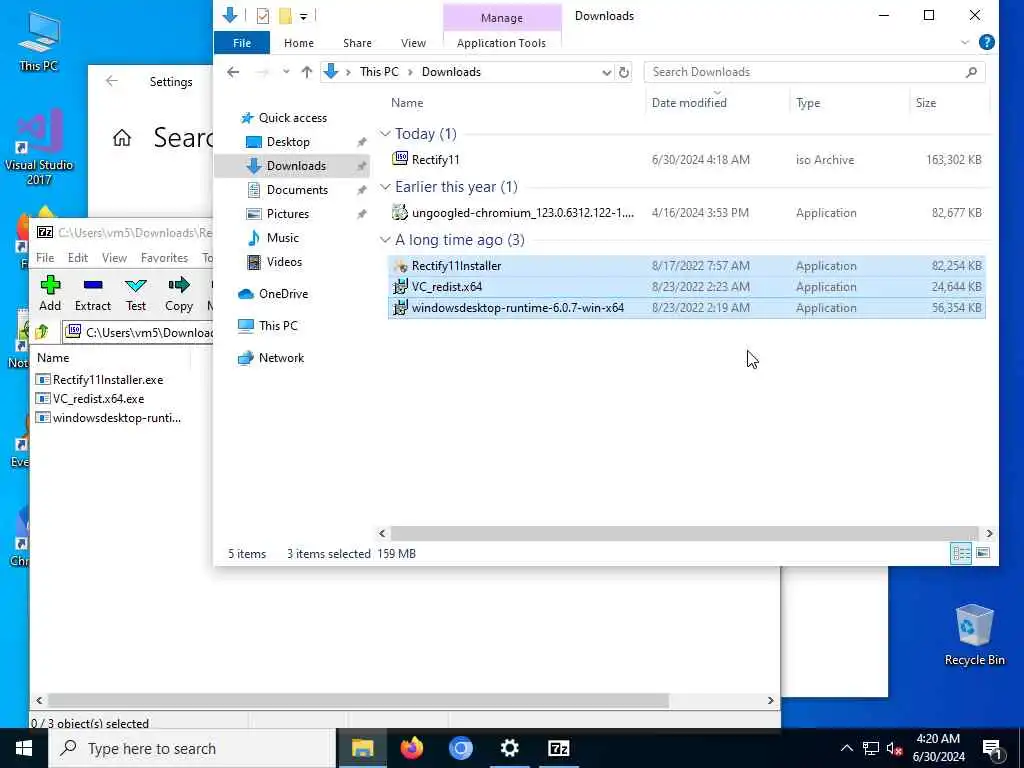Image resolution: width=1024 pixels, height=768 pixels.
Task: Expand address bar history dropdown
Action: pyautogui.click(x=607, y=72)
